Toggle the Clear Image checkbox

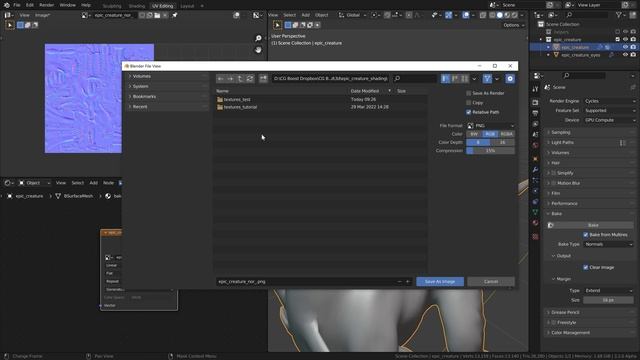(x=586, y=267)
